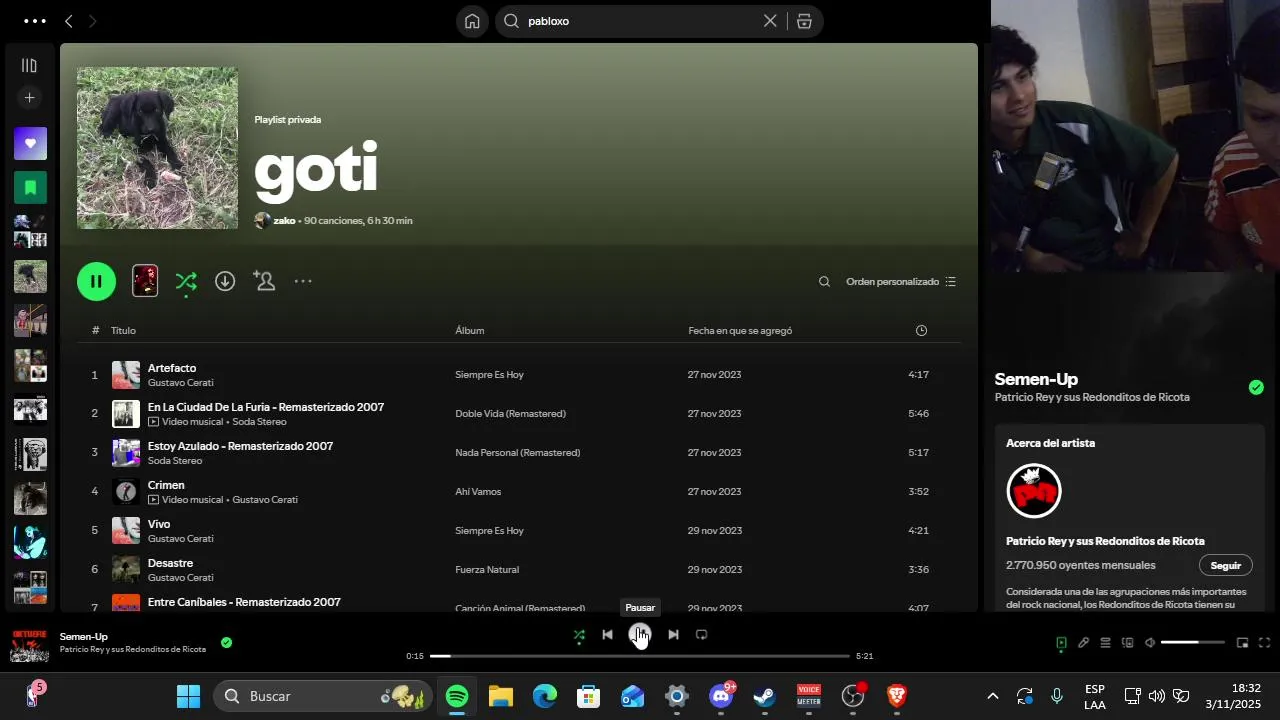Open the Browse icon next to search
This screenshot has height=720, width=1280.
click(804, 21)
